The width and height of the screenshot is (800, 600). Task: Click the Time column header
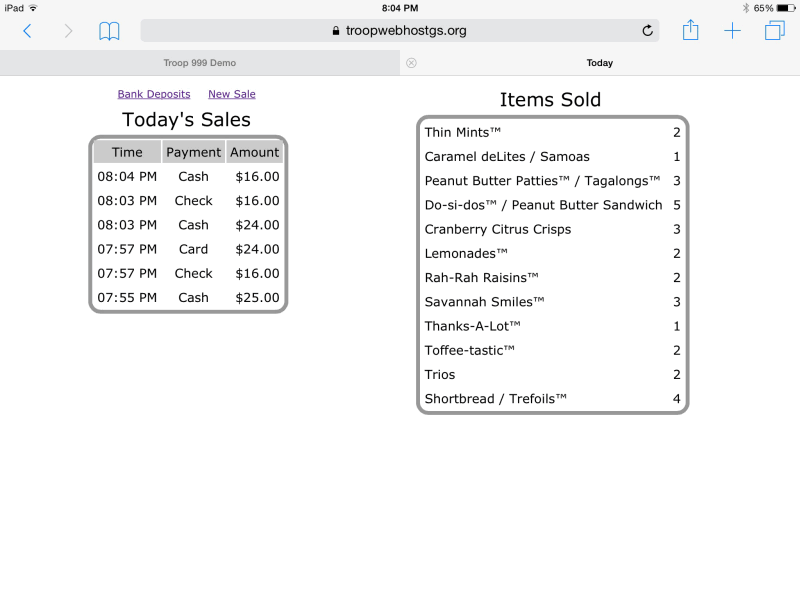pyautogui.click(x=127, y=152)
